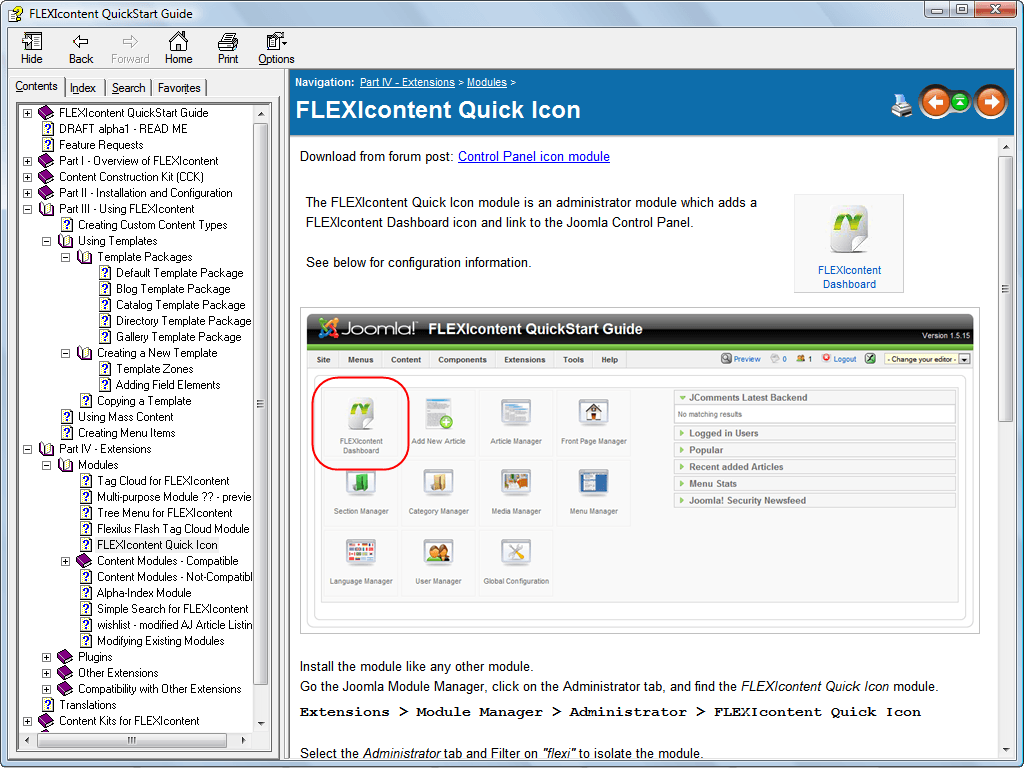1024x768 pixels.
Task: Click the printer icon in the blue header
Action: point(902,104)
